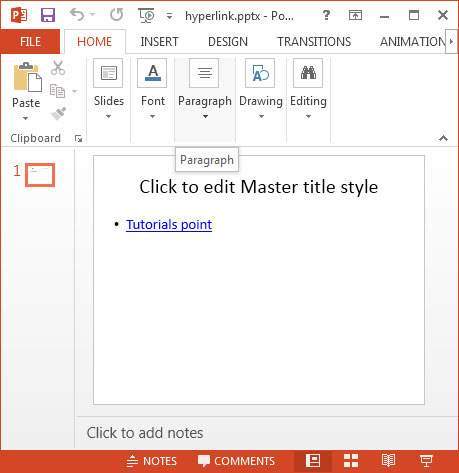Image resolution: width=459 pixels, height=473 pixels.
Task: Undo the last action
Action: click(x=77, y=15)
